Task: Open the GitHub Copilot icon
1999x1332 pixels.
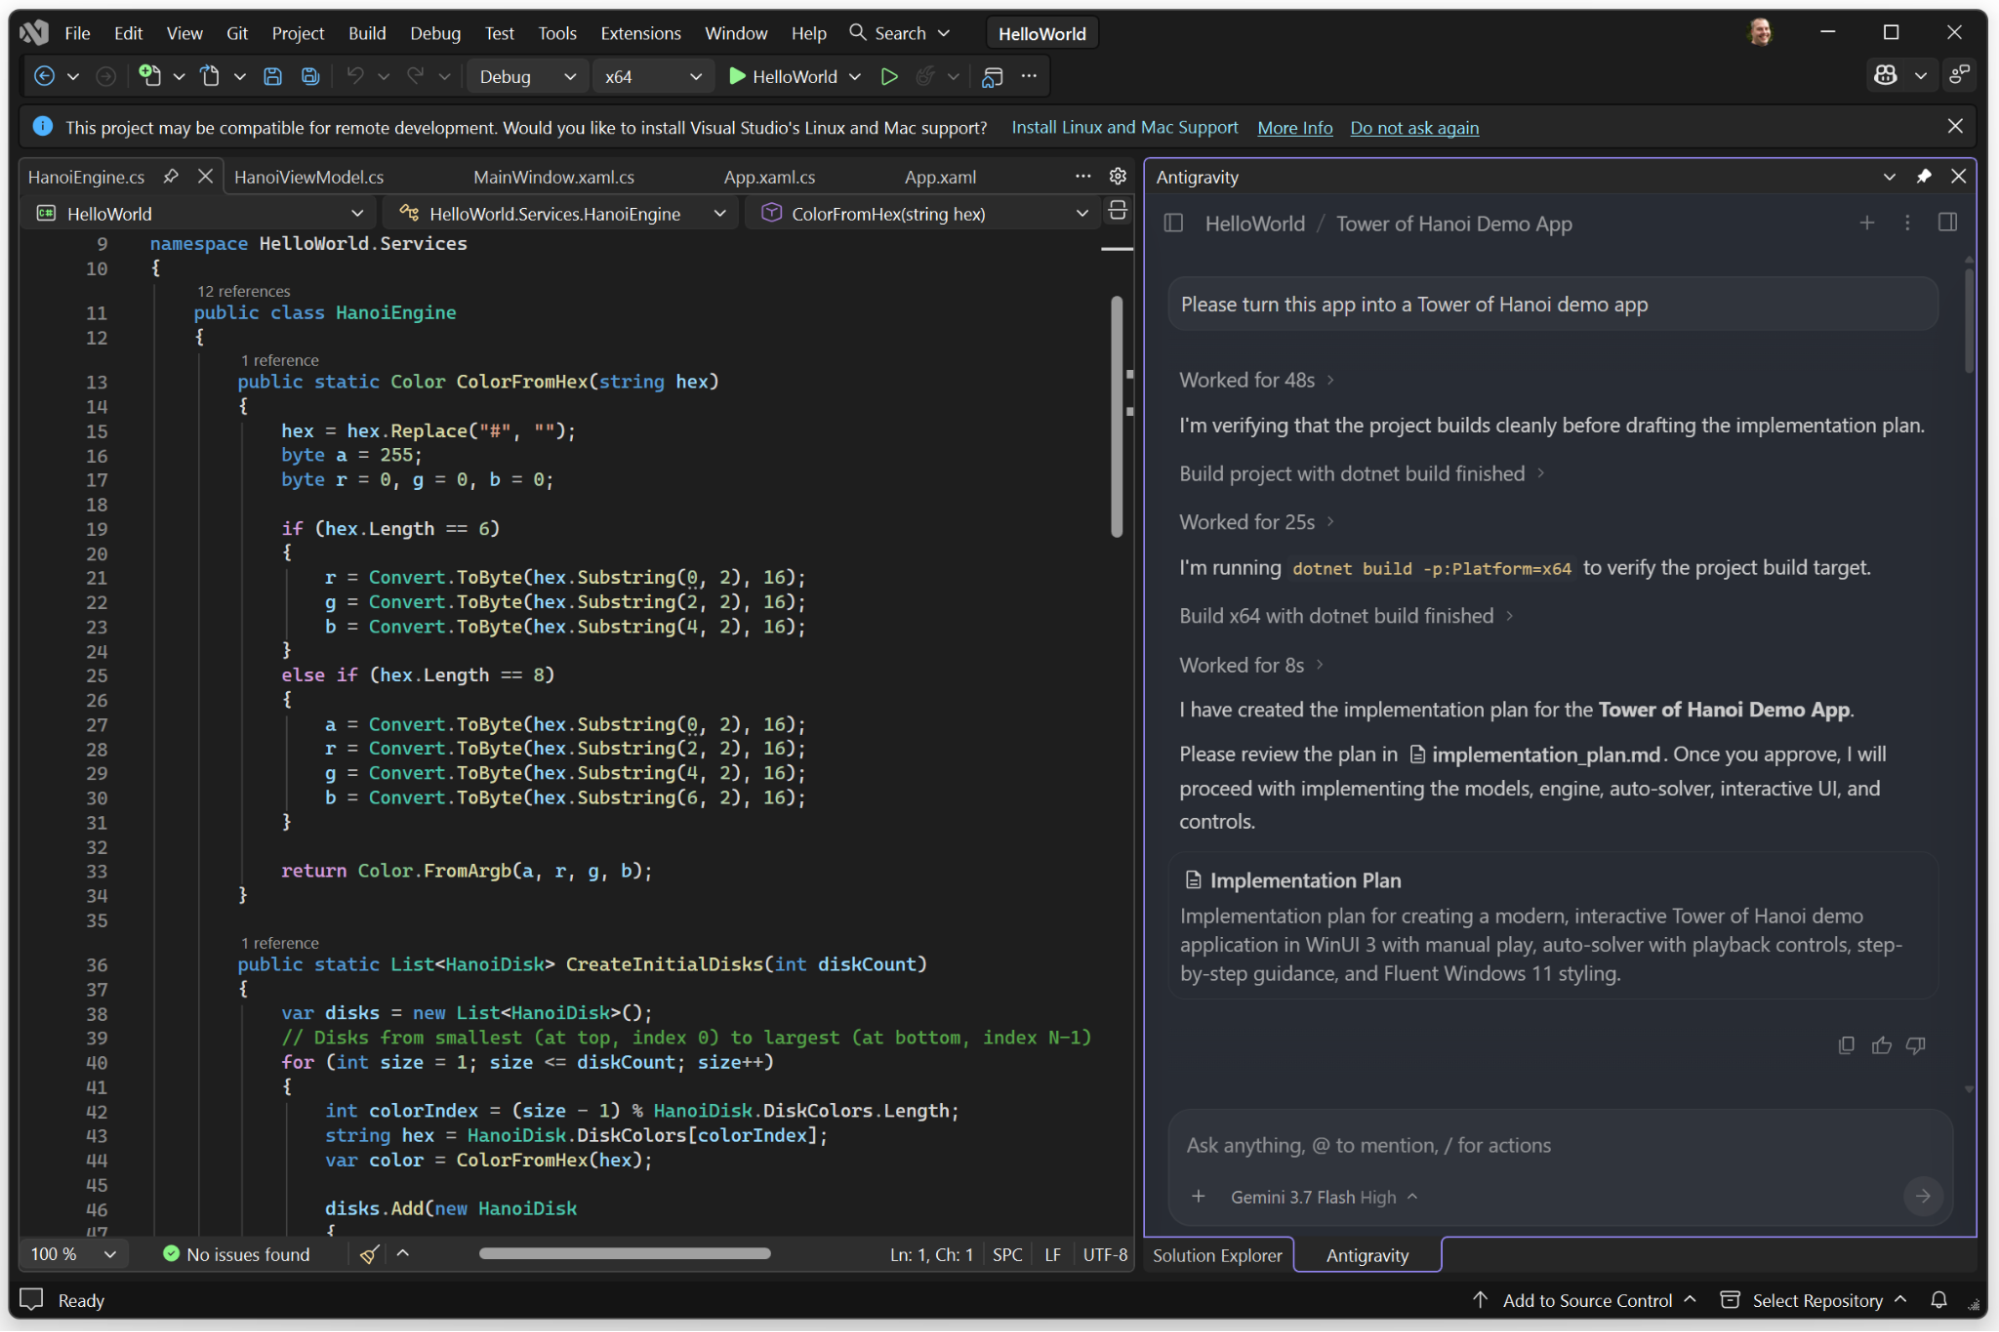Action: click(1886, 76)
